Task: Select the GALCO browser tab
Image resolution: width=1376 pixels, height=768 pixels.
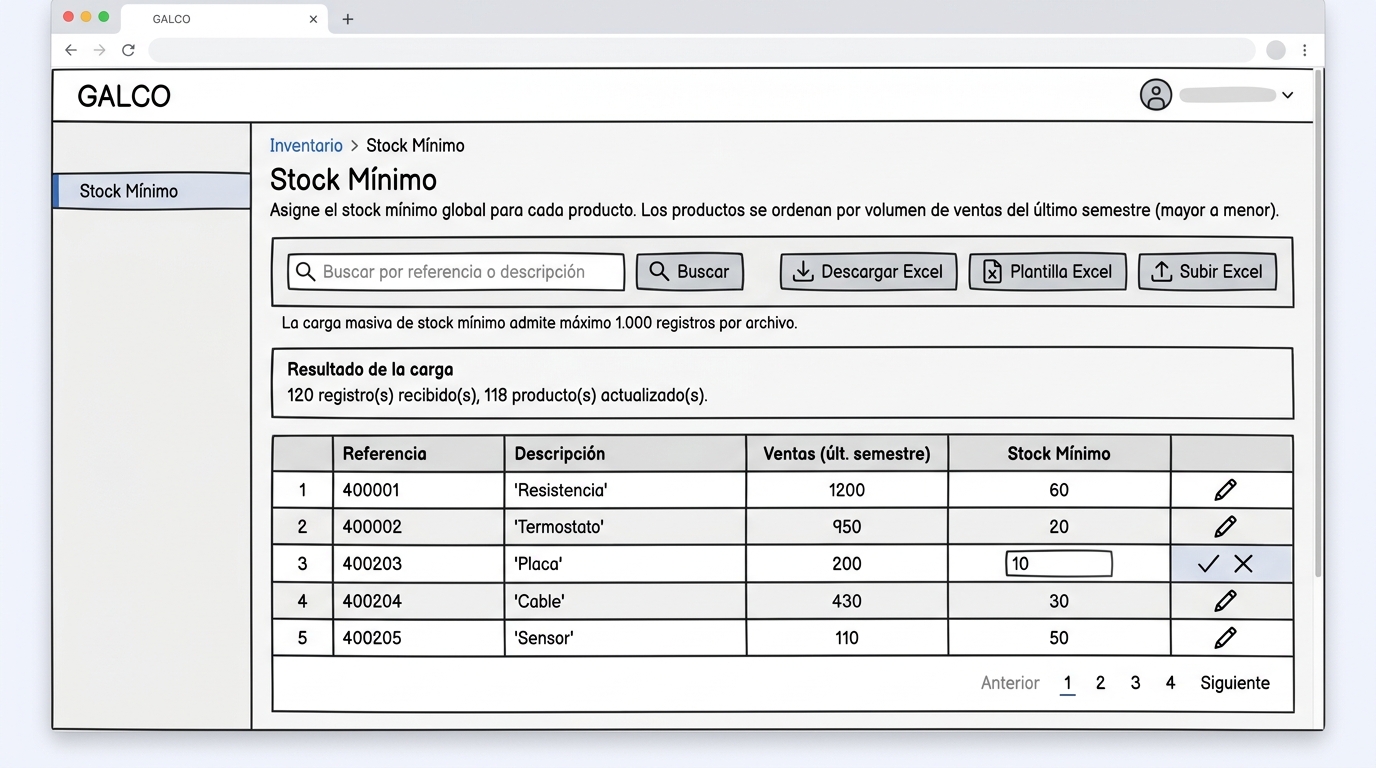Action: [225, 19]
